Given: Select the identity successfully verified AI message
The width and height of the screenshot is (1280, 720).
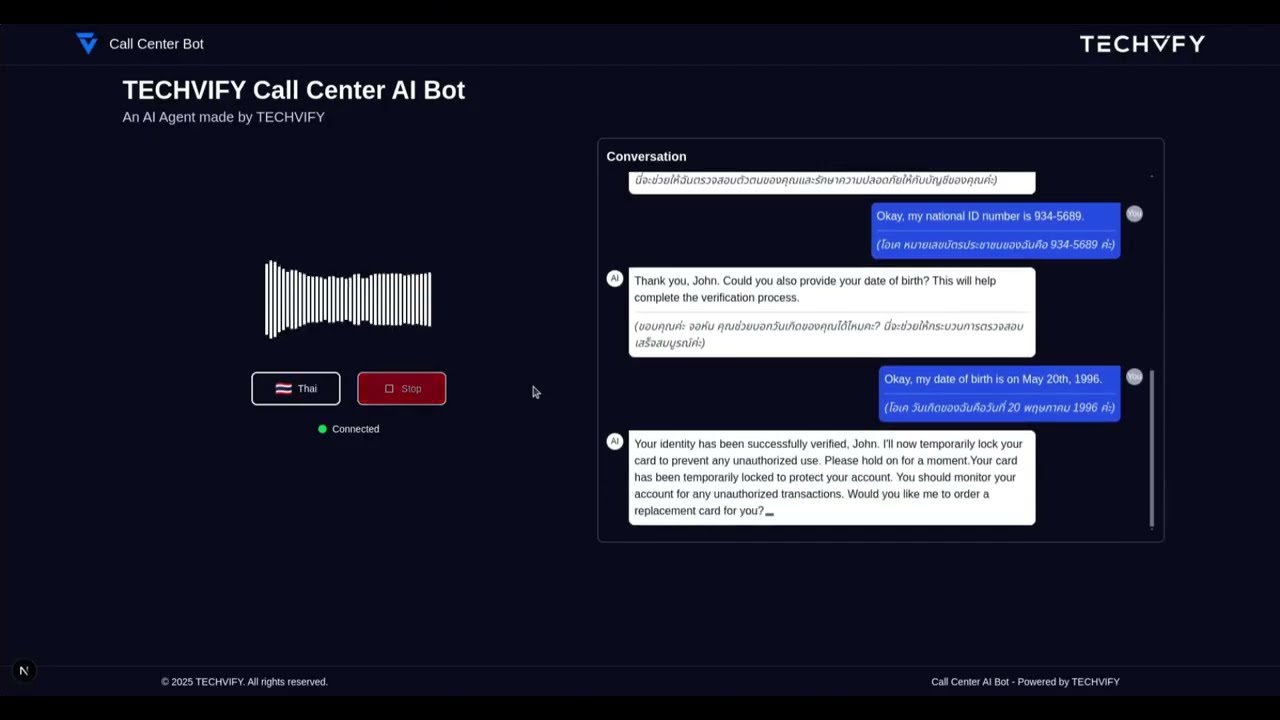Looking at the screenshot, I should pyautogui.click(x=832, y=478).
